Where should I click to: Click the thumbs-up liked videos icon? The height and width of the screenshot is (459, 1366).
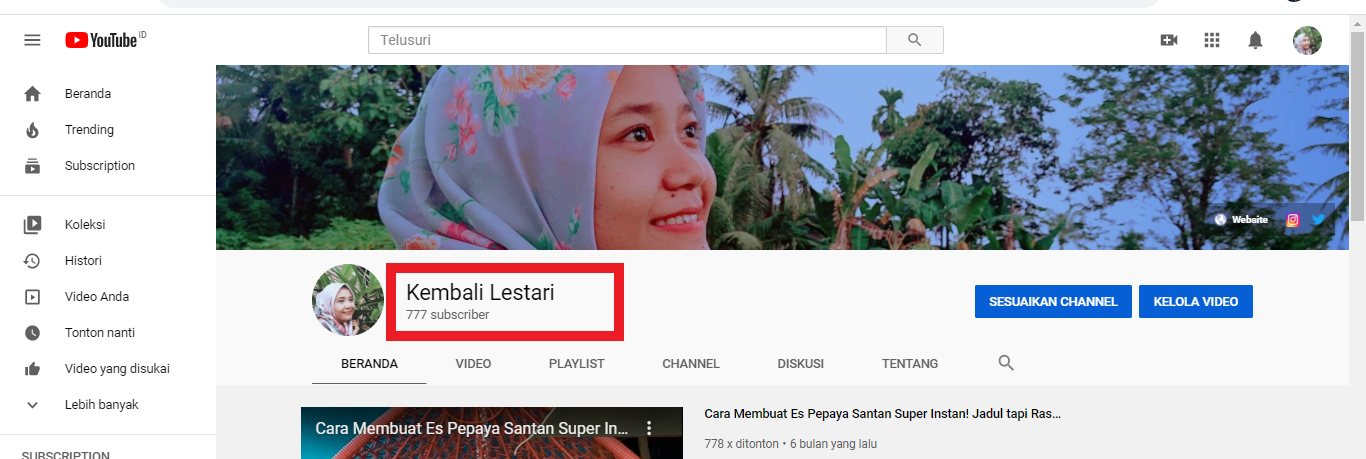(x=32, y=369)
